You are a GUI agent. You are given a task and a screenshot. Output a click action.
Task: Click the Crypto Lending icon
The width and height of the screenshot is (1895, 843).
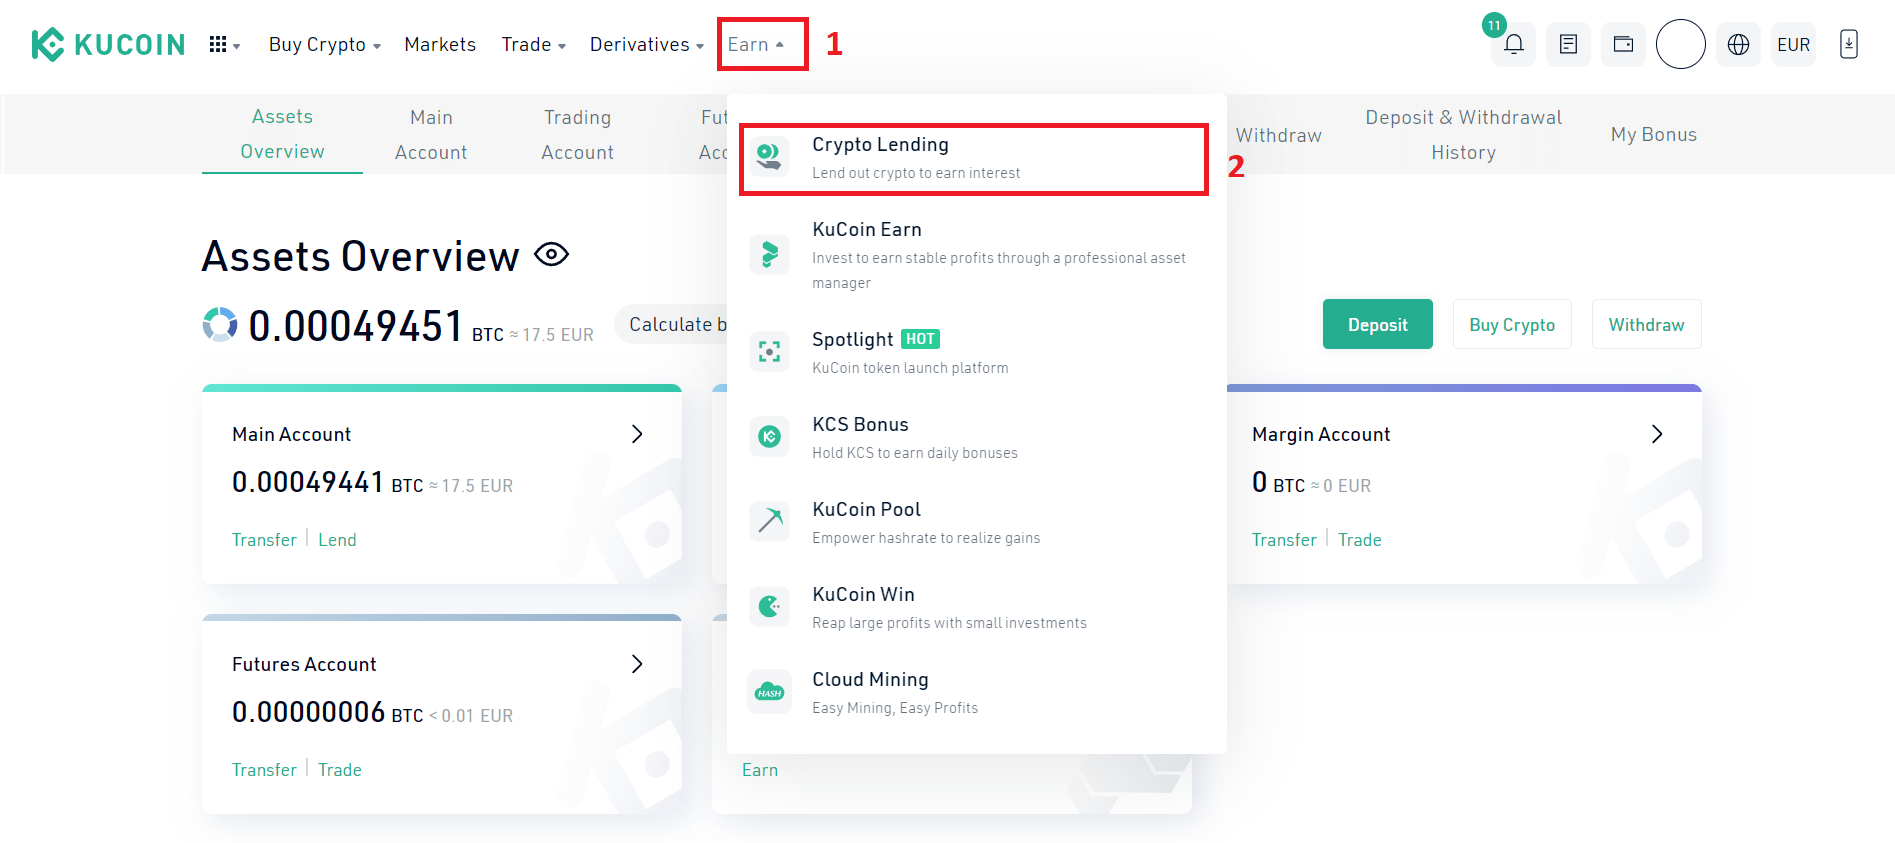click(x=769, y=156)
